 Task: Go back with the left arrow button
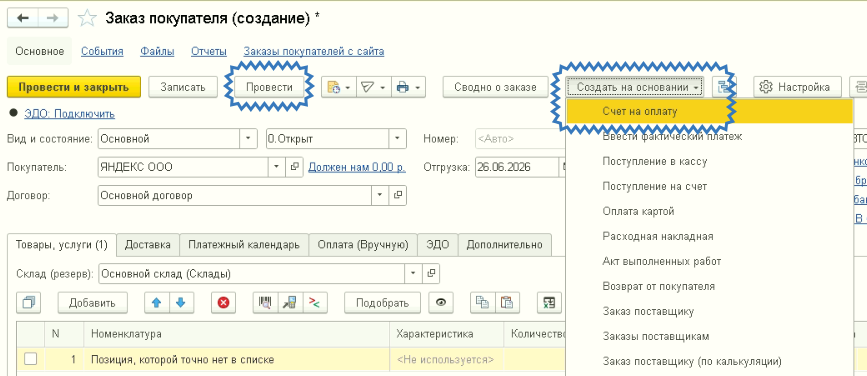23,18
